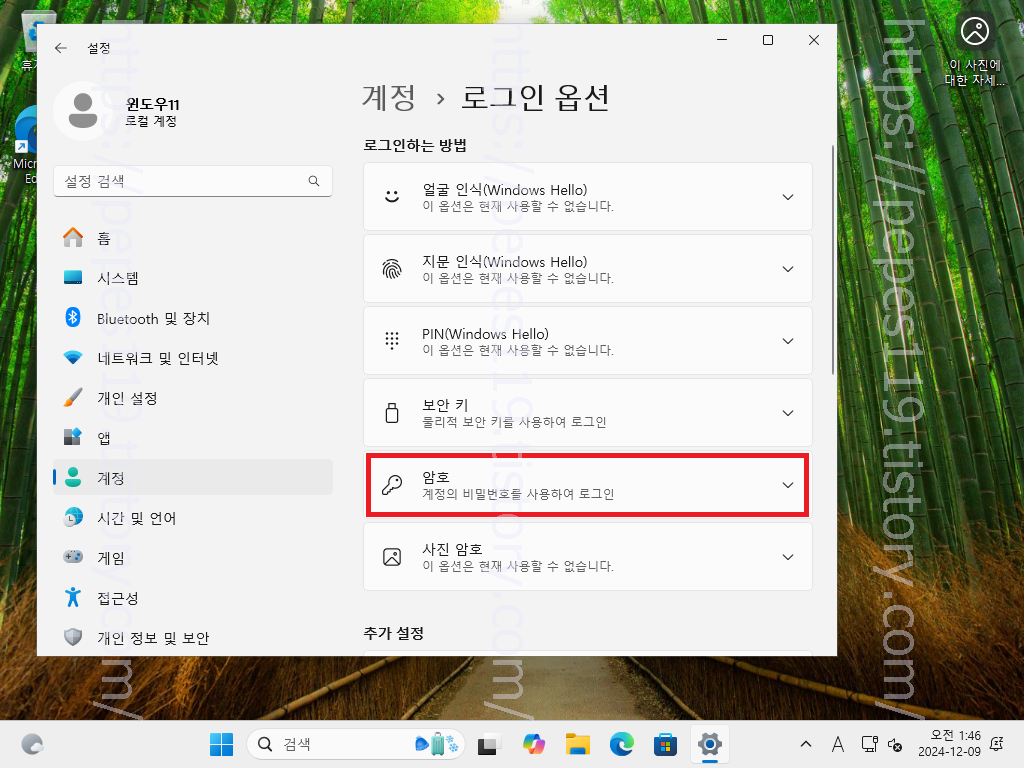Screen dimensions: 1024x768
Task: Expand the 보안 키 chevron
Action: tap(788, 413)
